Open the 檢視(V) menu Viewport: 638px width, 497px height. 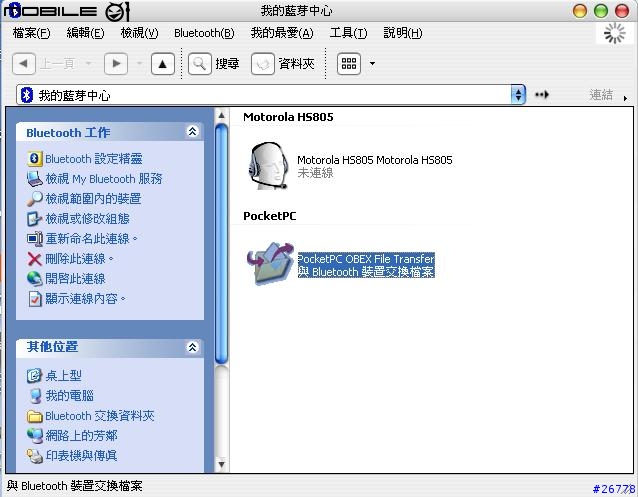[140, 33]
